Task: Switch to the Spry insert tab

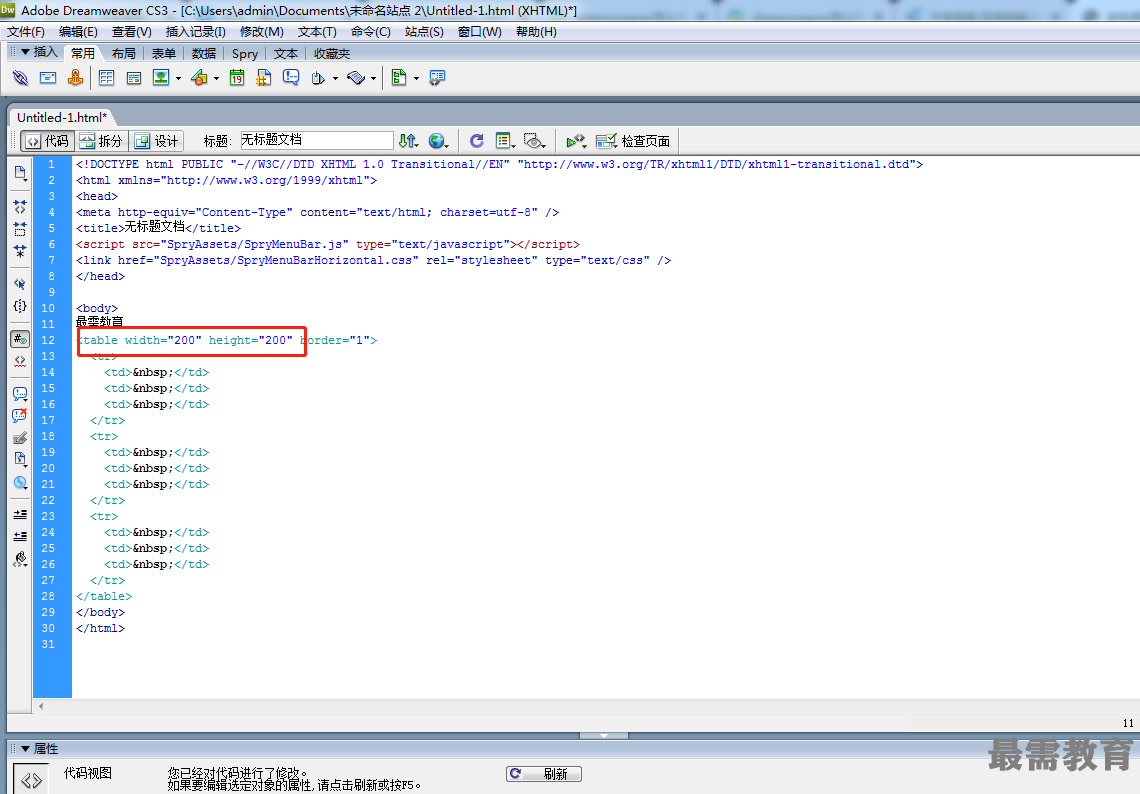Action: click(245, 53)
